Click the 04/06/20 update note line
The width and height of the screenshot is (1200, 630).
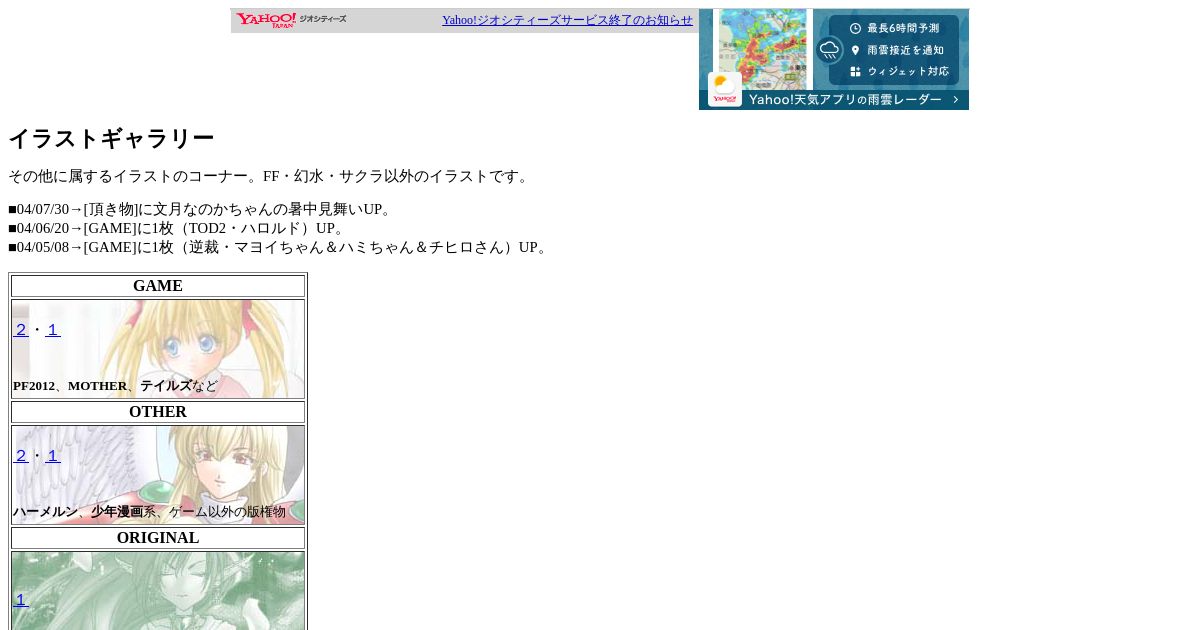pyautogui.click(x=177, y=228)
